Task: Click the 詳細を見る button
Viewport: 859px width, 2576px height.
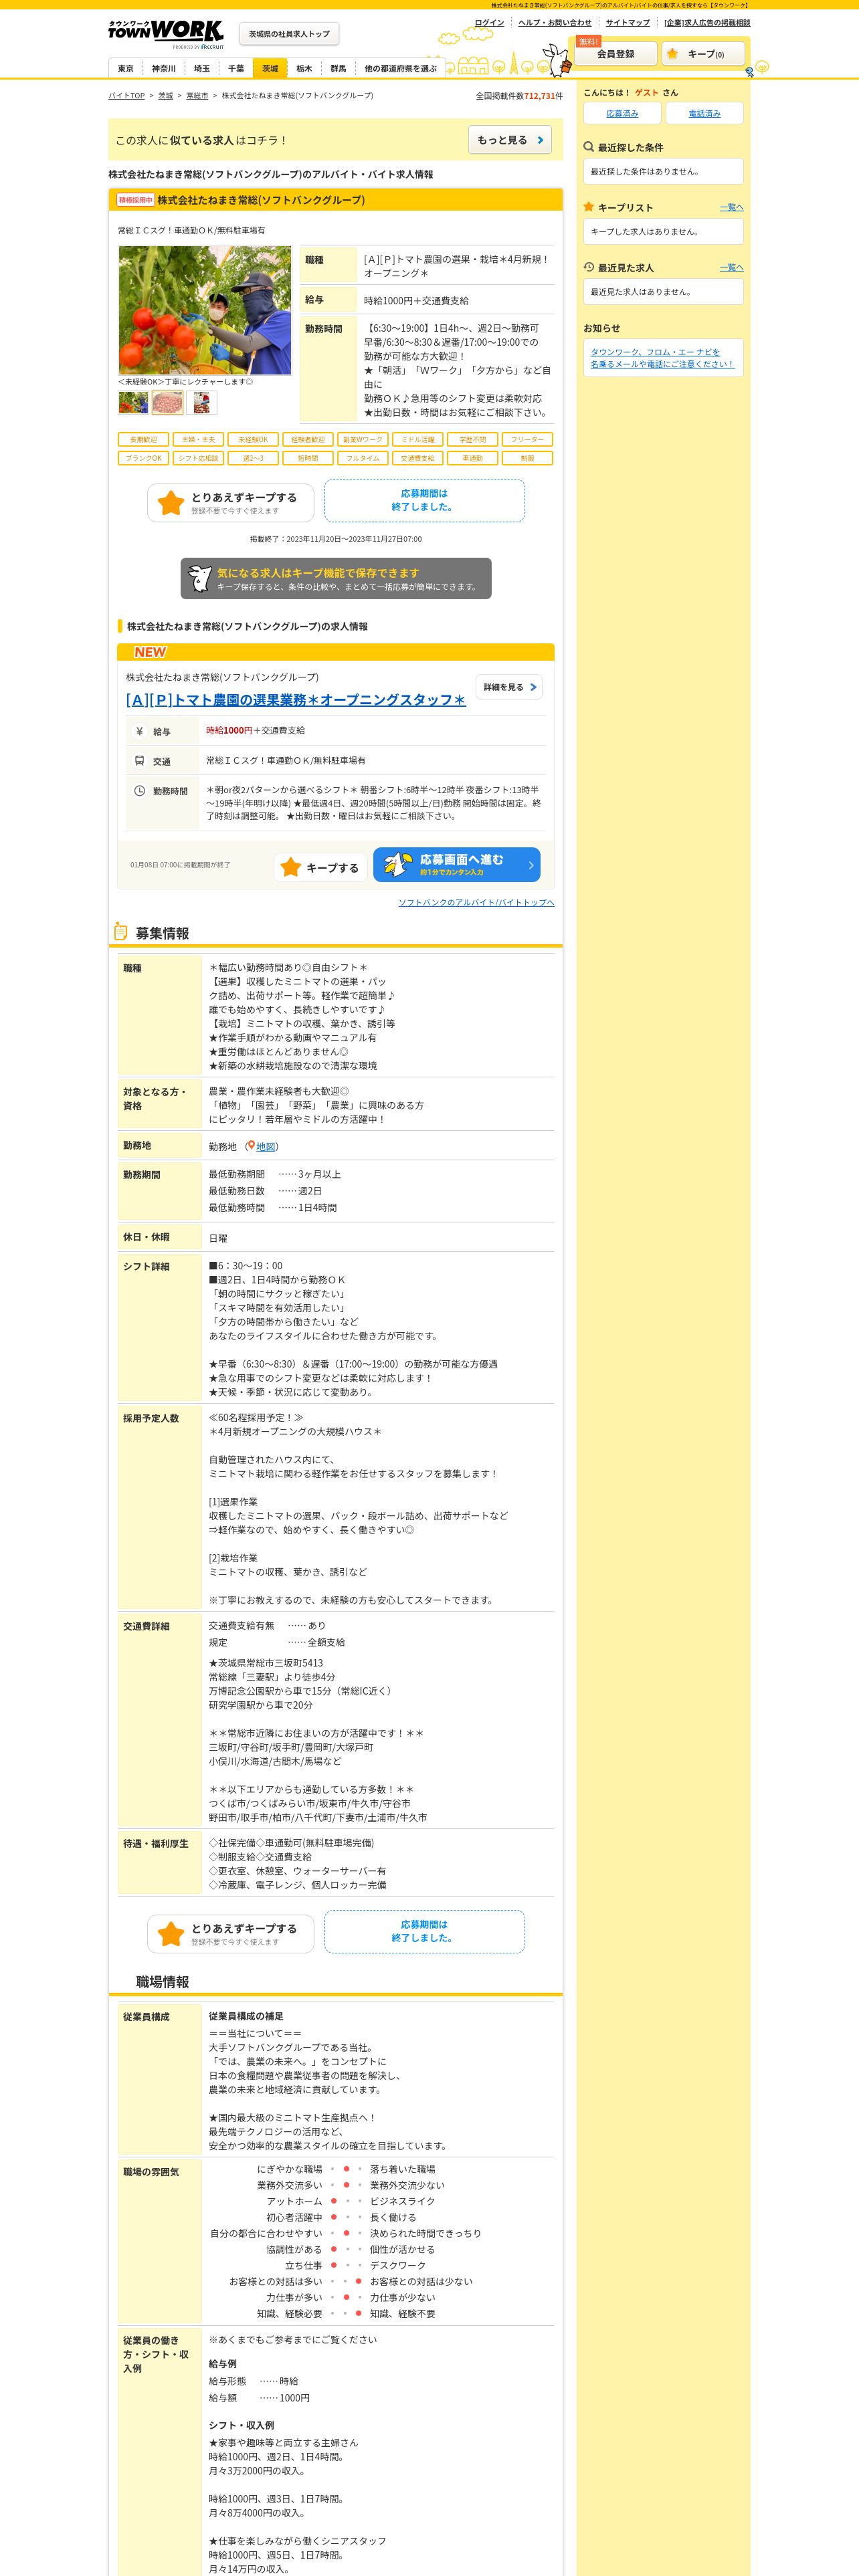Action: [x=509, y=687]
